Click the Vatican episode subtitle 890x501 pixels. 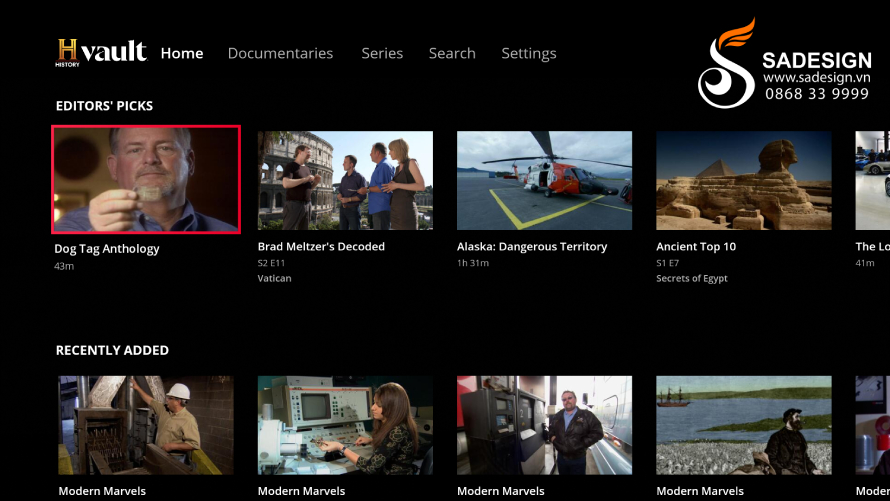point(274,278)
